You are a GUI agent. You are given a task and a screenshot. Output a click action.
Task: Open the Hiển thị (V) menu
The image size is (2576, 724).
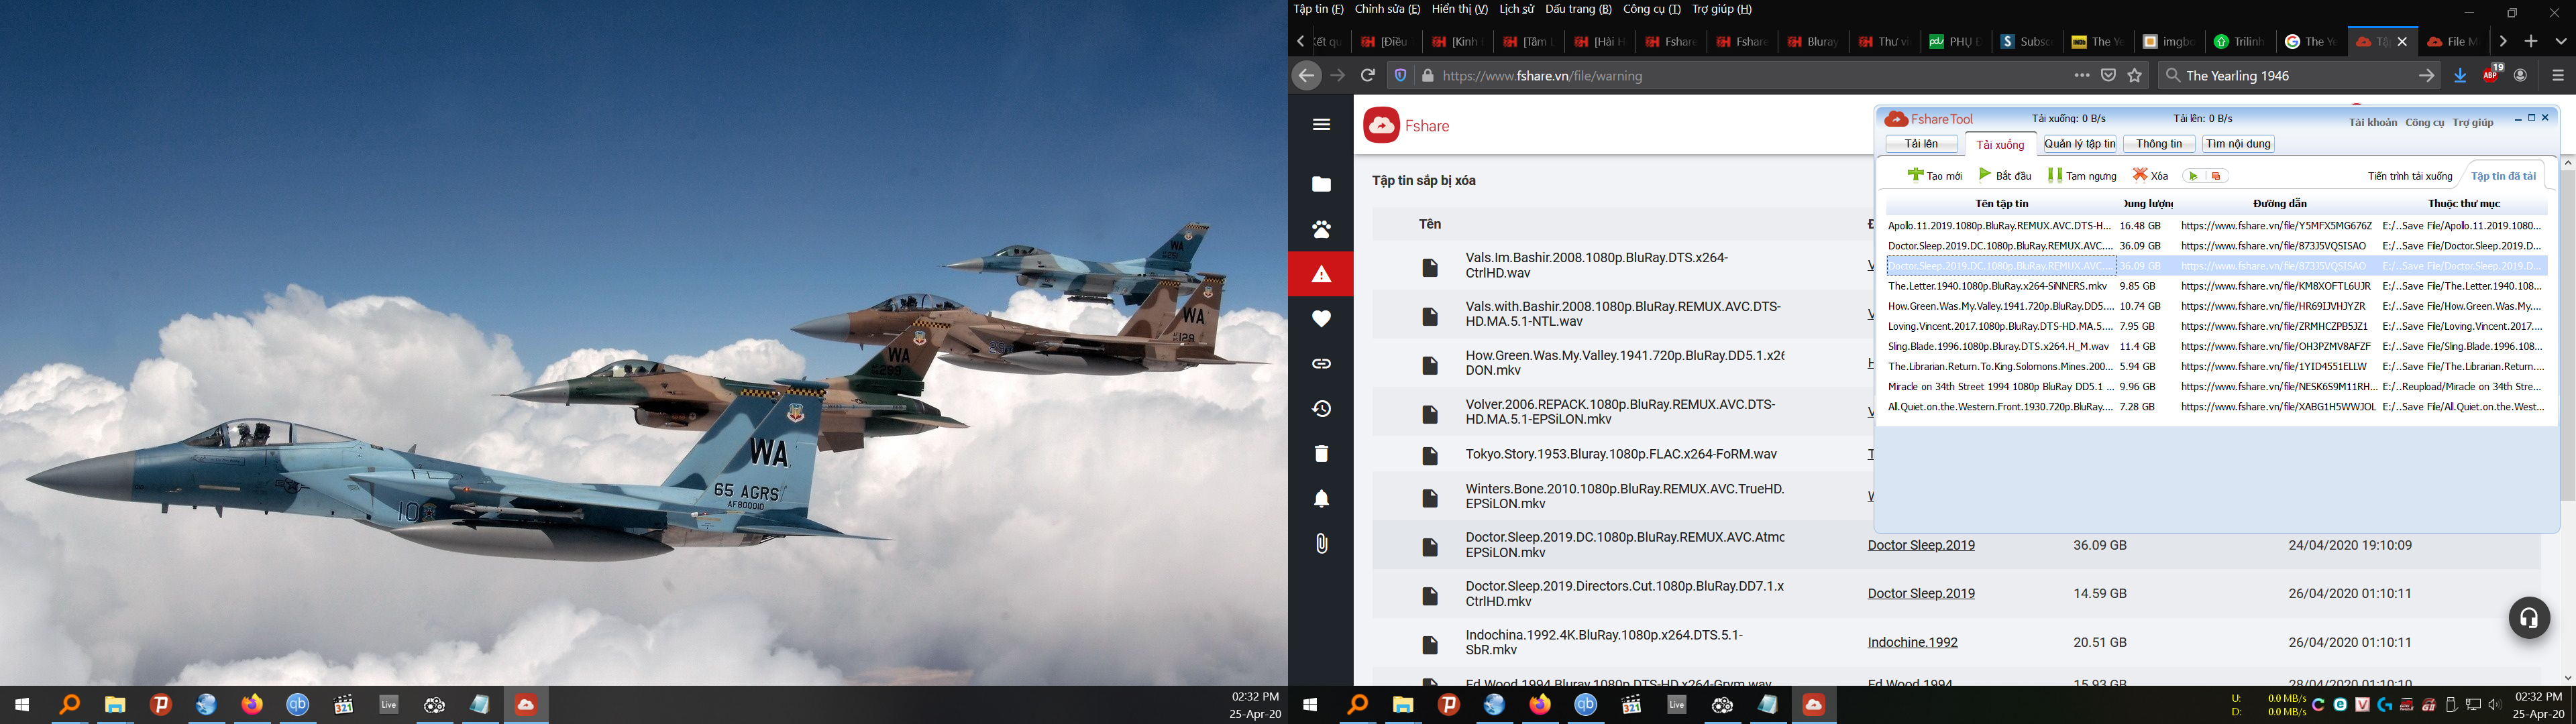1459,9
